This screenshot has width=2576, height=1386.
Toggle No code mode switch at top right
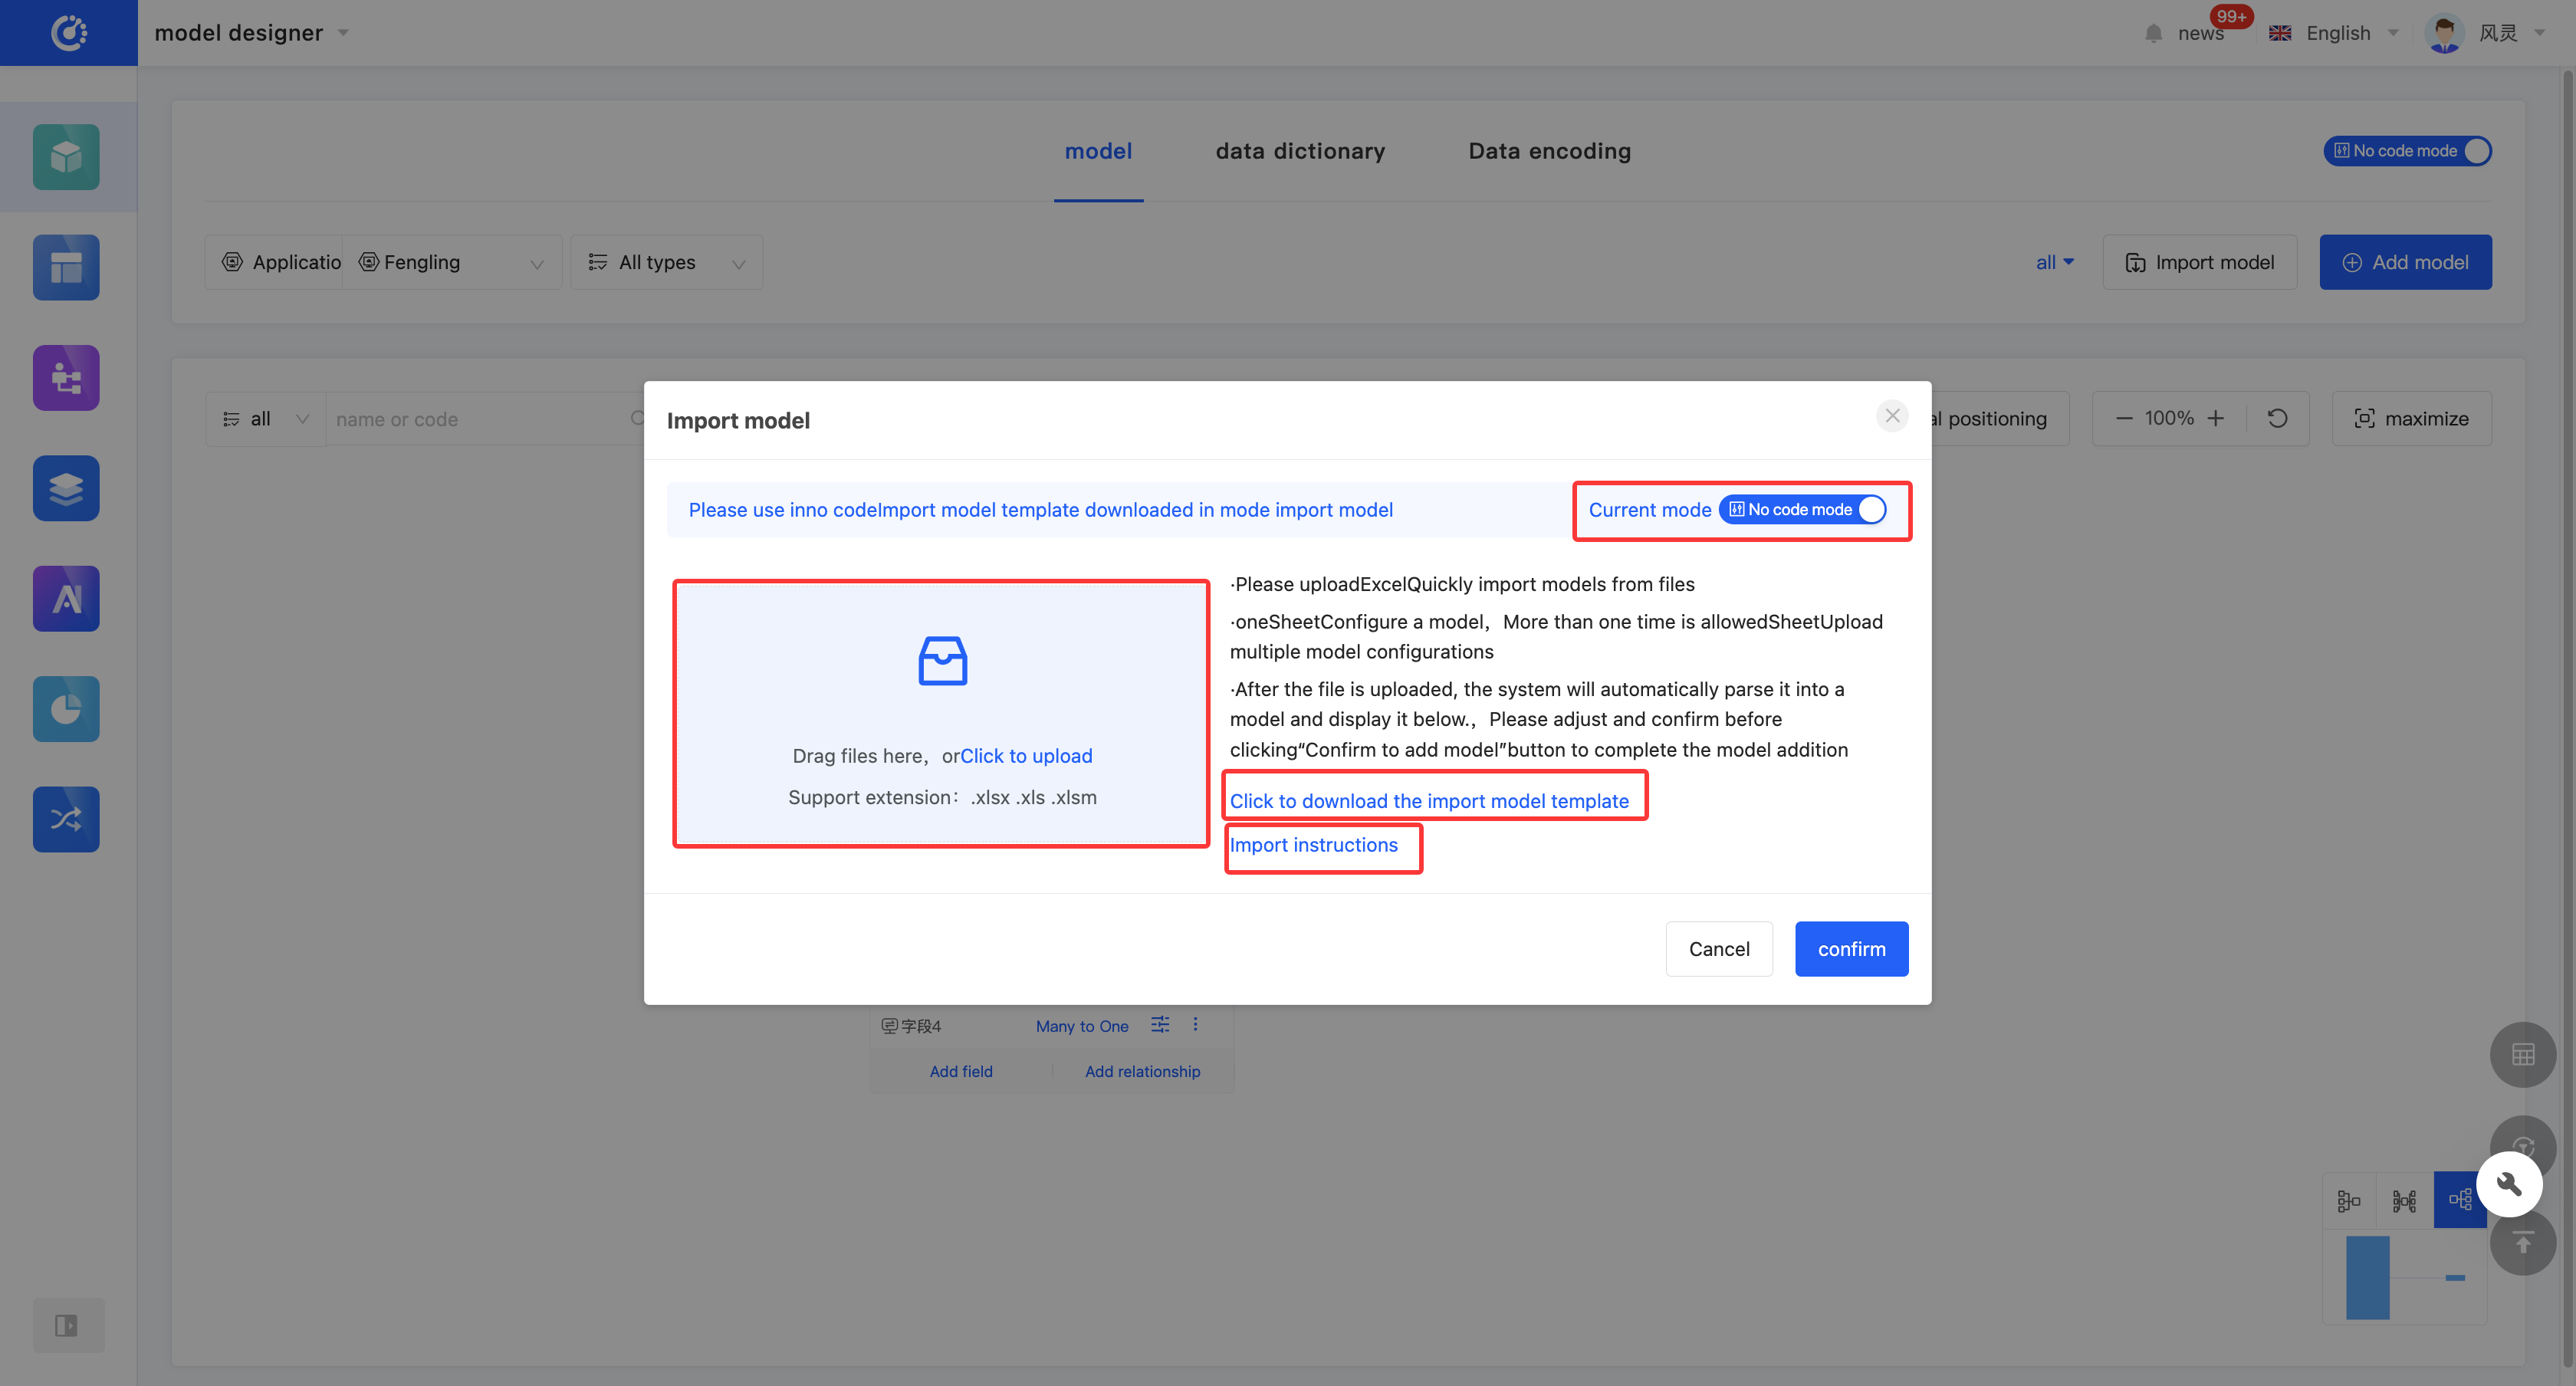(x=2407, y=151)
